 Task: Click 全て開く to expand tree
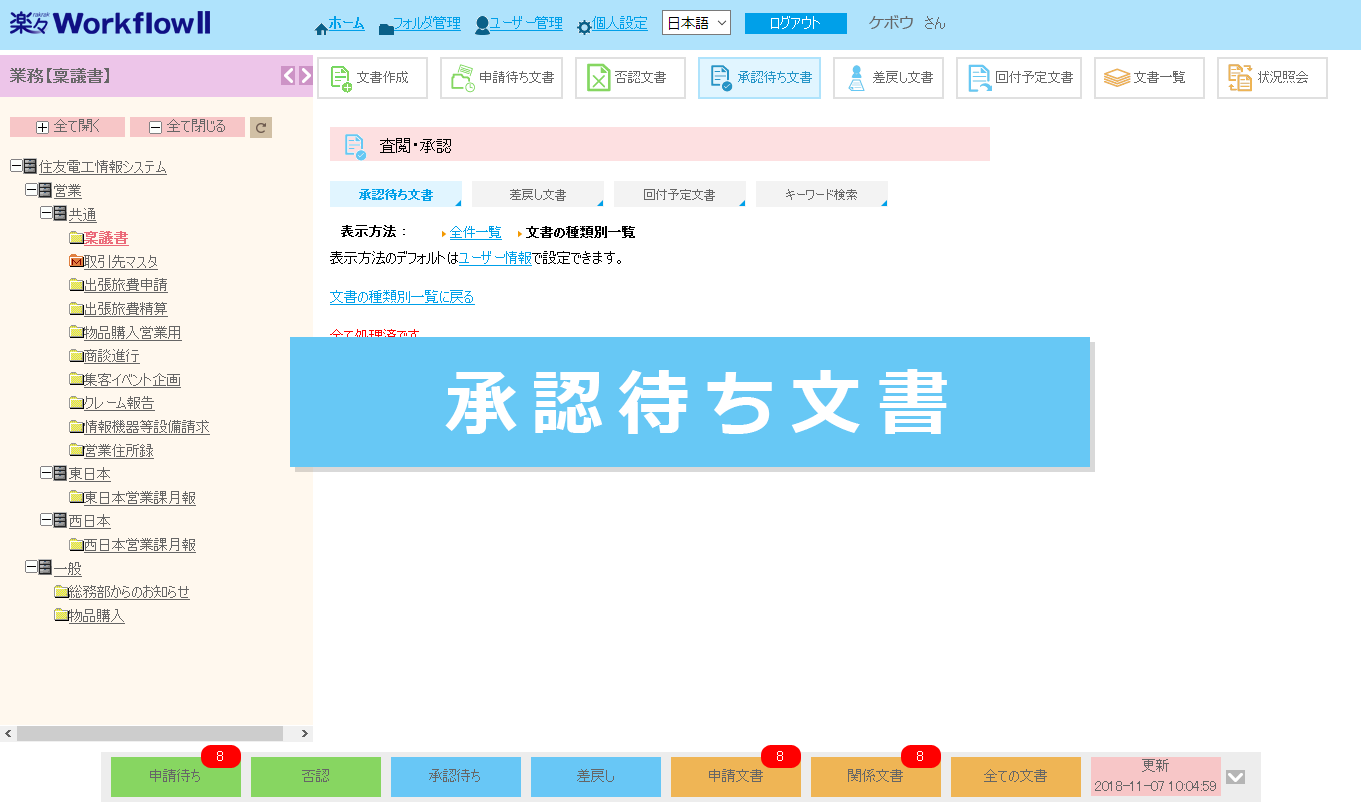click(67, 127)
